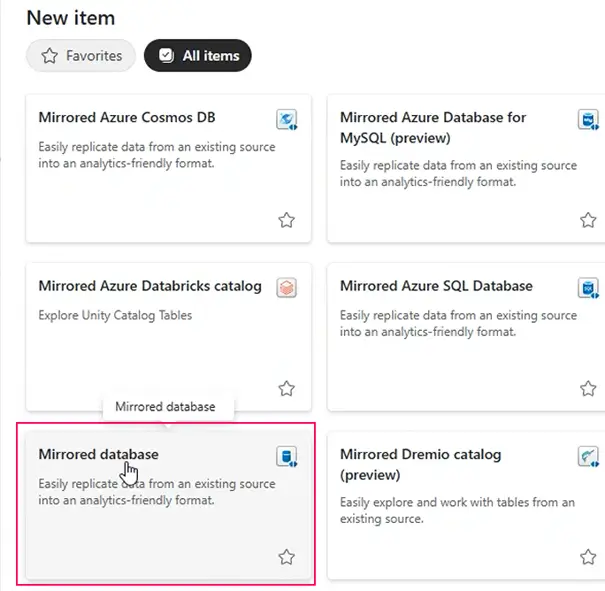The height and width of the screenshot is (591, 605).
Task: Click the star icon in Favorites pill
Action: 50,56
